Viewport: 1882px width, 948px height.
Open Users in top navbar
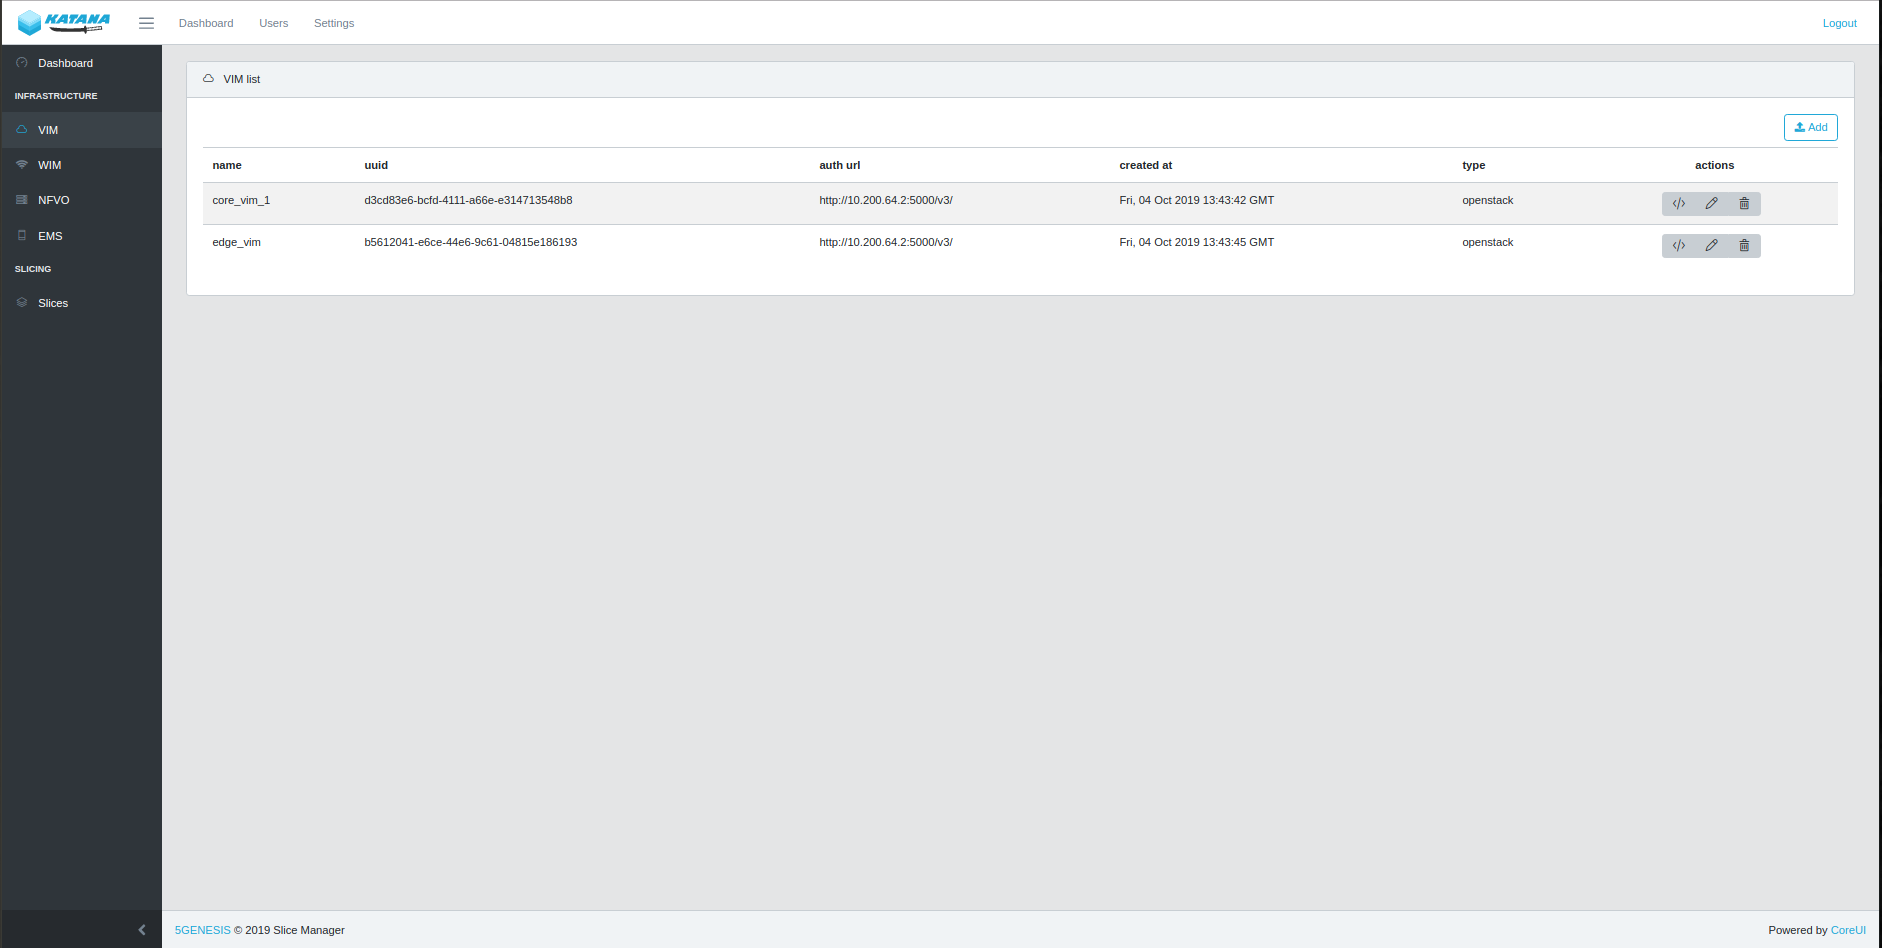click(273, 23)
